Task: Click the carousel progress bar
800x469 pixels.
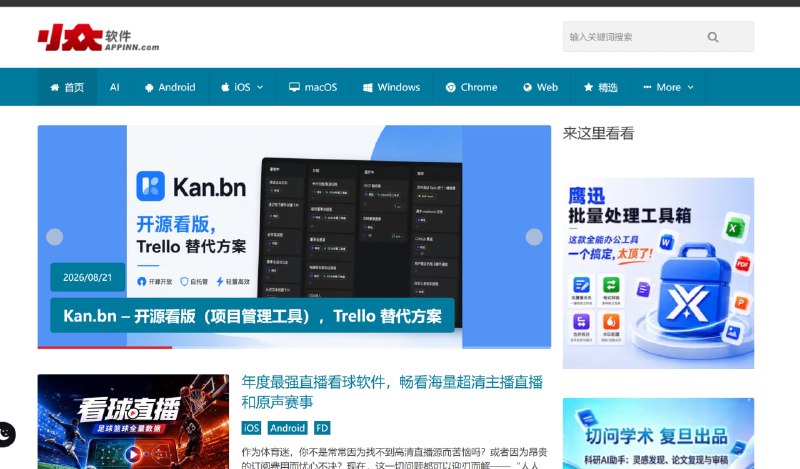Action: coord(294,348)
